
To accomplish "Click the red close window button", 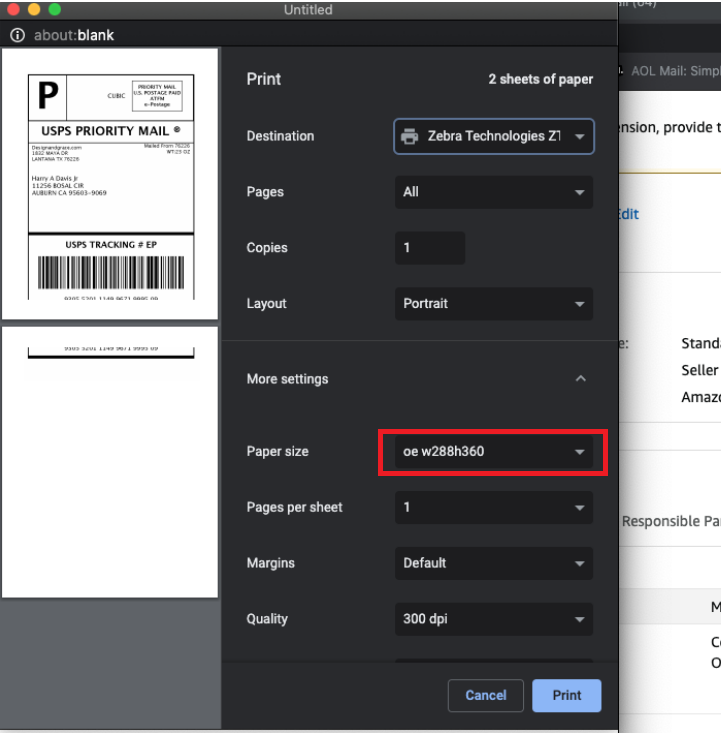I will pos(14,9).
